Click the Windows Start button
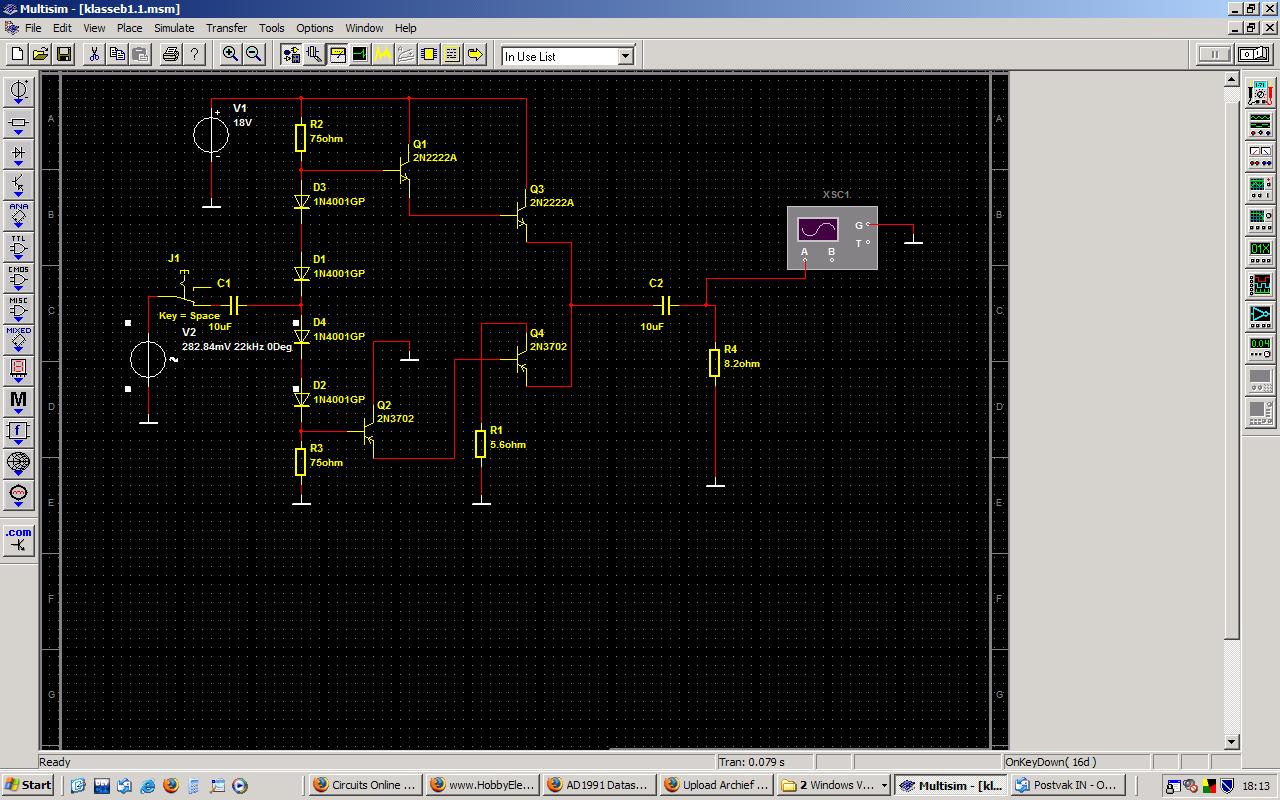This screenshot has width=1280, height=800. [28, 785]
